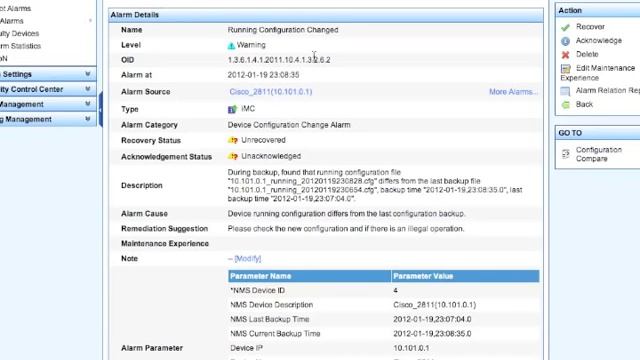Open Faulty Devices in sidebar
640x360 pixels.
tap(20, 33)
